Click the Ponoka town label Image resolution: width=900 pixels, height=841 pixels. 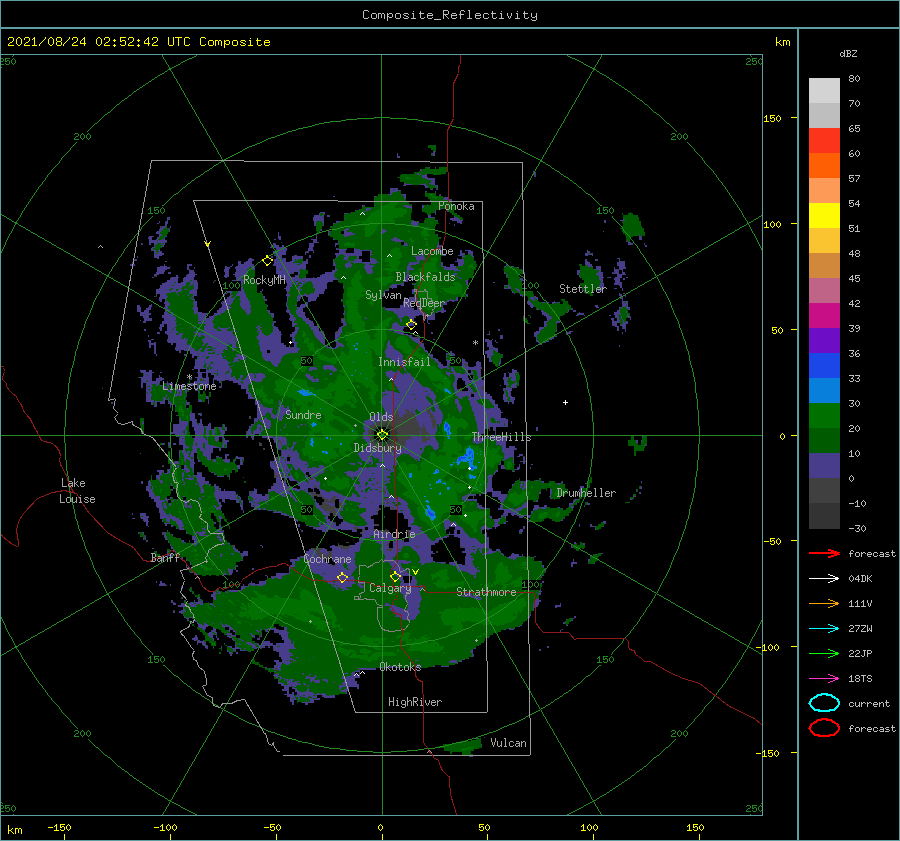coord(456,206)
